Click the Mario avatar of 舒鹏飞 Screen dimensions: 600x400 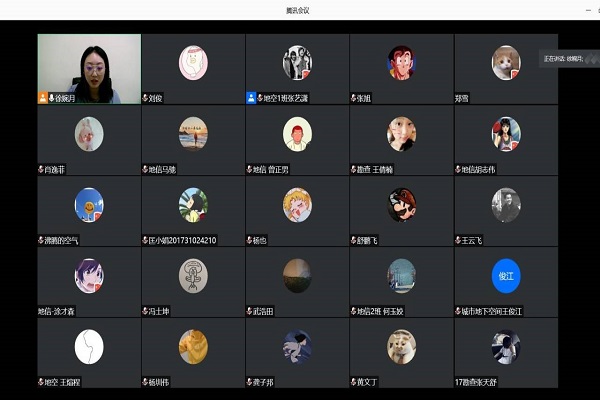click(401, 204)
